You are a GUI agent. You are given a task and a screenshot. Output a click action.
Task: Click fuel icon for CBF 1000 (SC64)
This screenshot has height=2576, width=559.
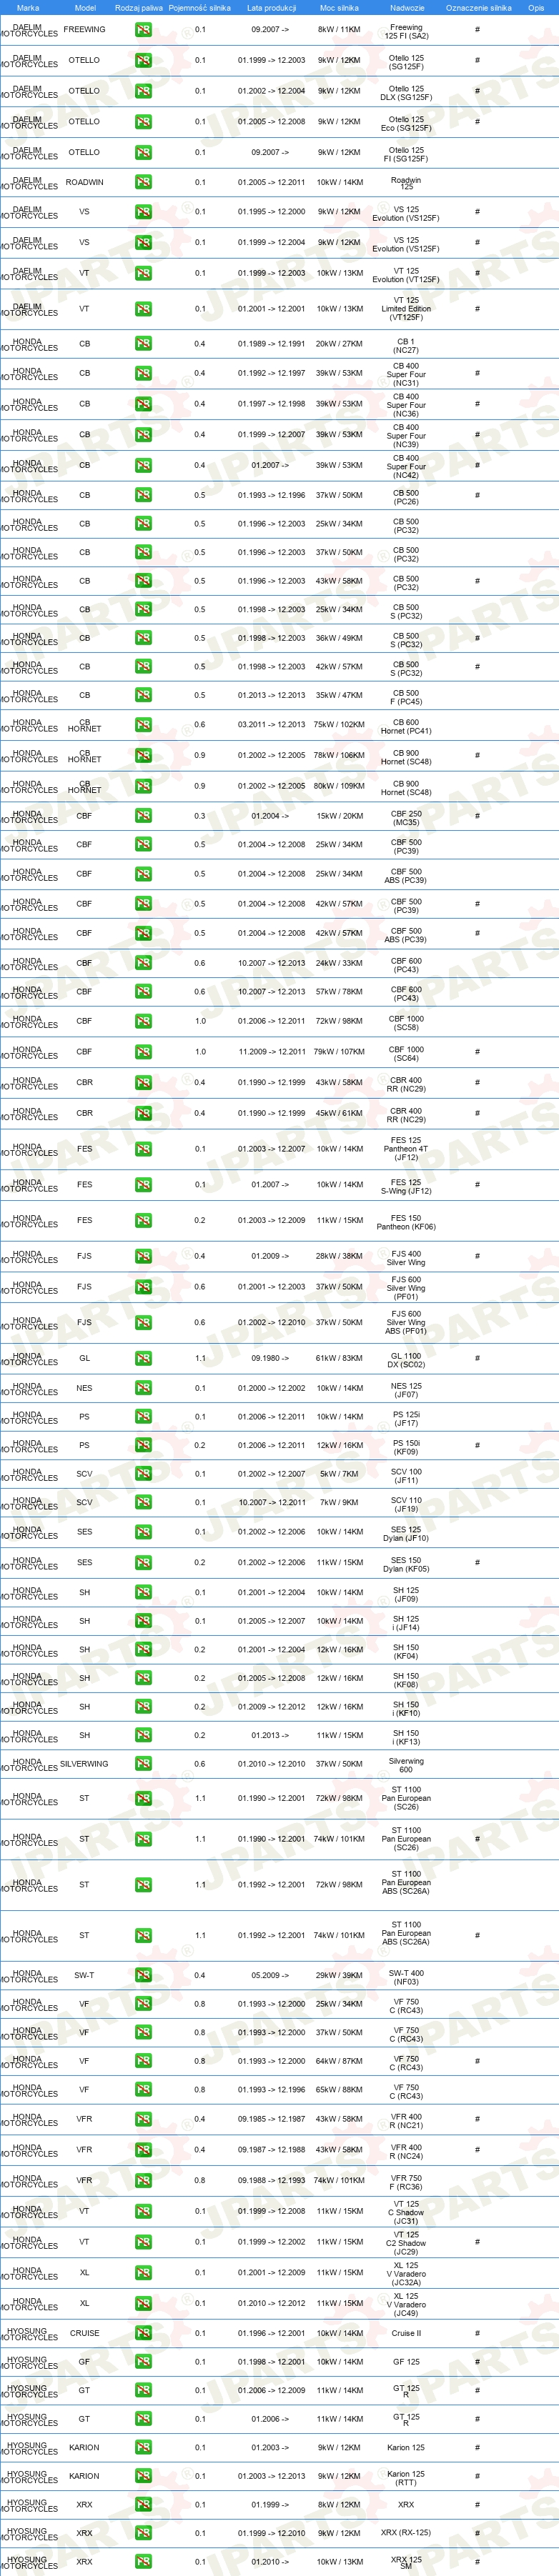tap(143, 1052)
